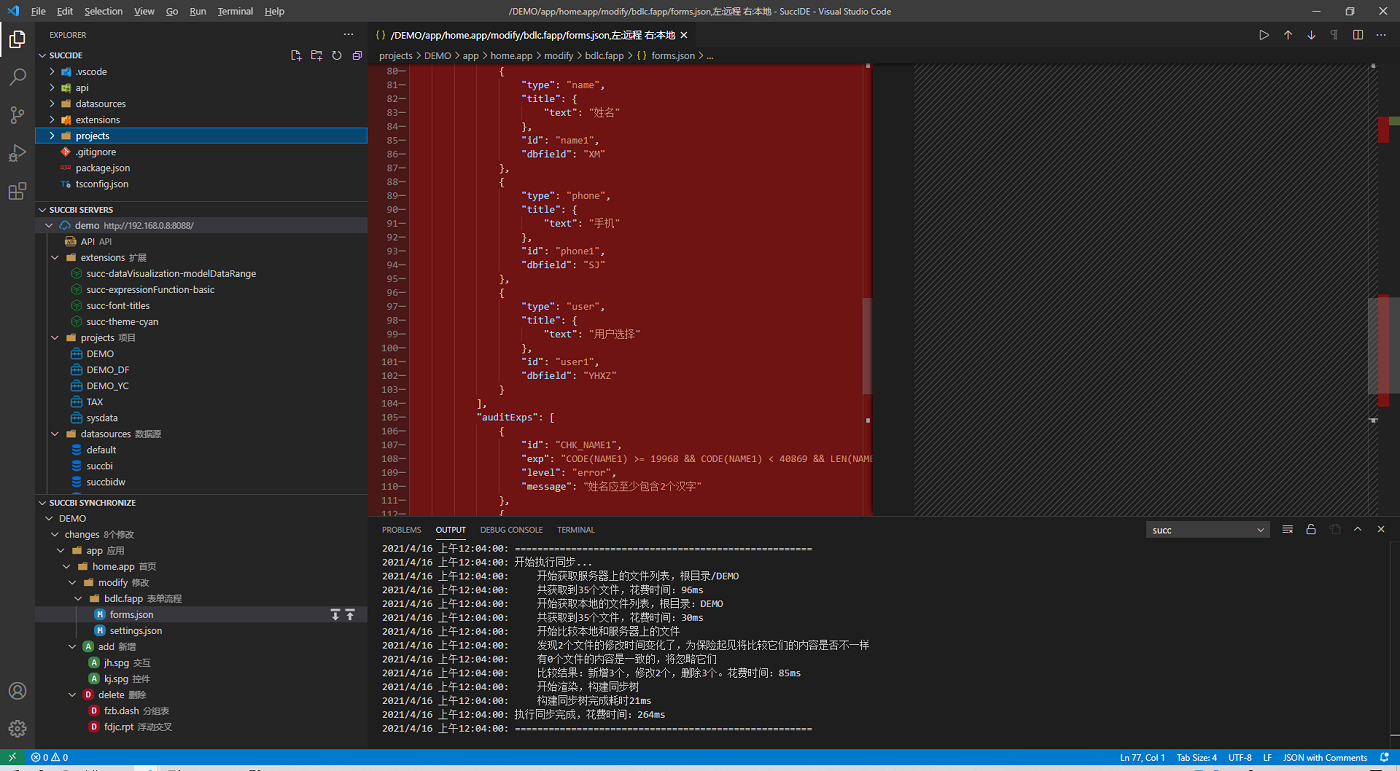
Task: Open the Search view in activity bar
Action: pos(17,77)
